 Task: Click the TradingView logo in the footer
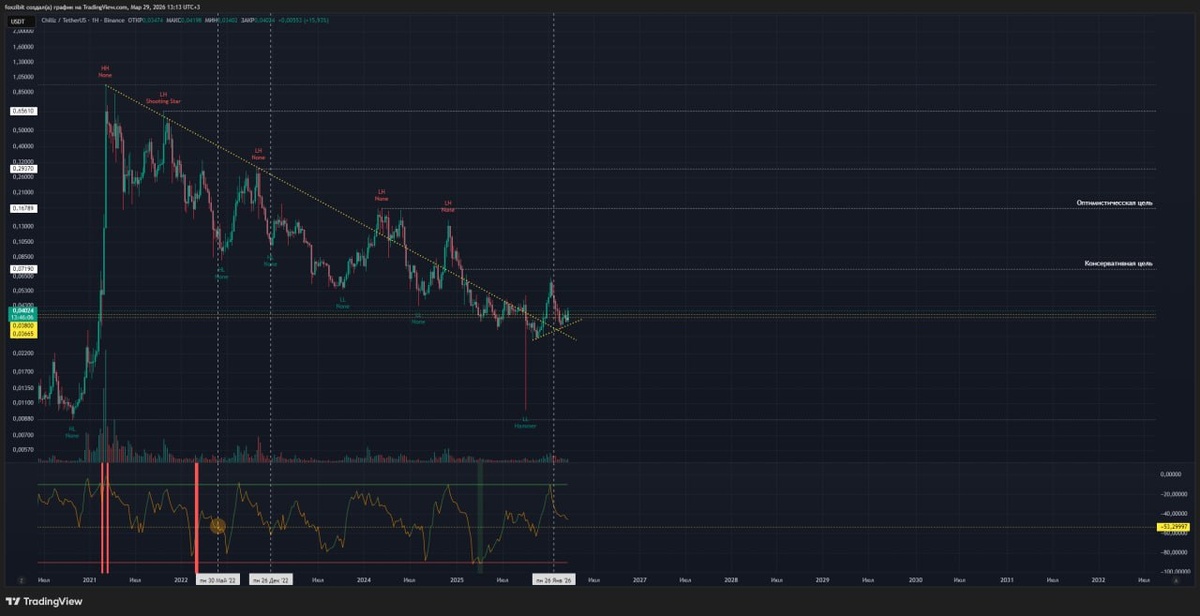(x=46, y=602)
